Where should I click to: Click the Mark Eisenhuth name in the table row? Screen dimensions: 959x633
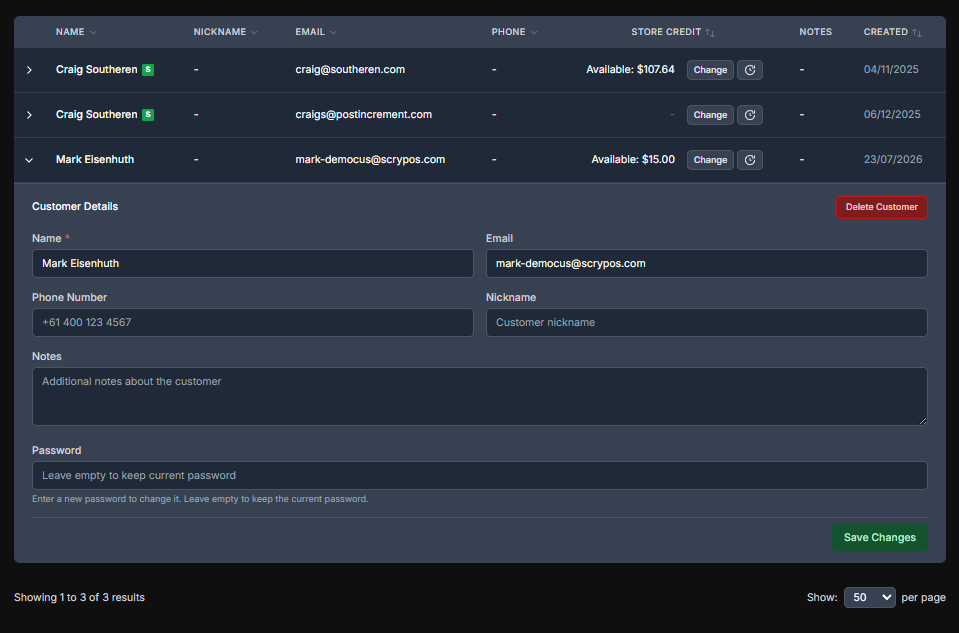[95, 160]
